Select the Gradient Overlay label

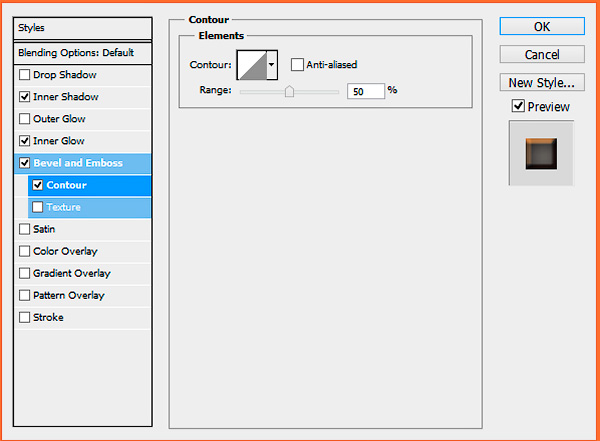click(72, 273)
